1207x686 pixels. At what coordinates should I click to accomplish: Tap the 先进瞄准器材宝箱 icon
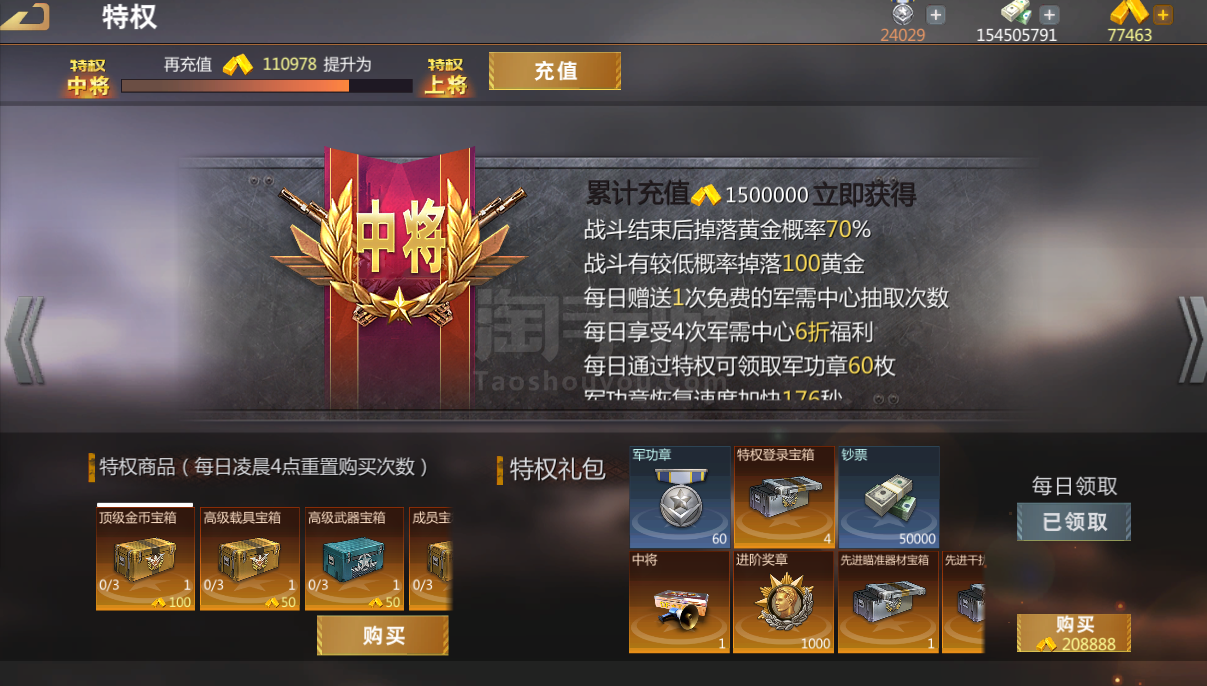coord(889,602)
